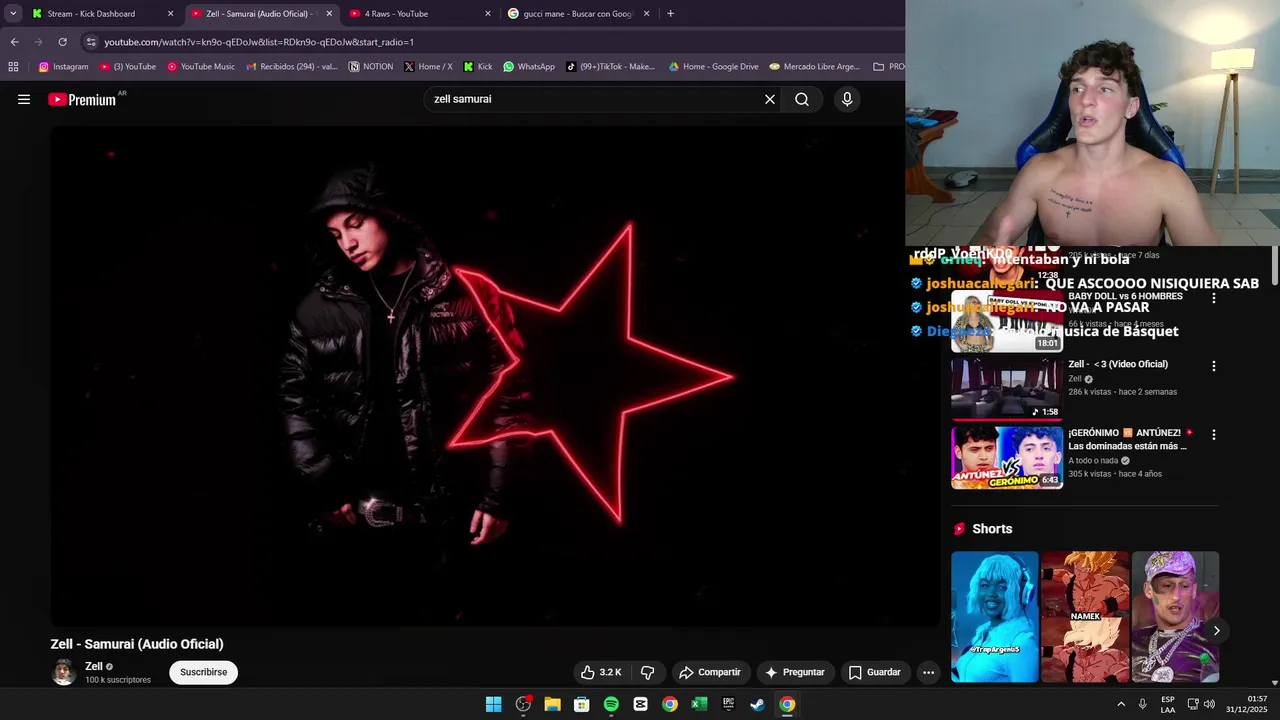Open Zell channel avatar

(x=63, y=672)
